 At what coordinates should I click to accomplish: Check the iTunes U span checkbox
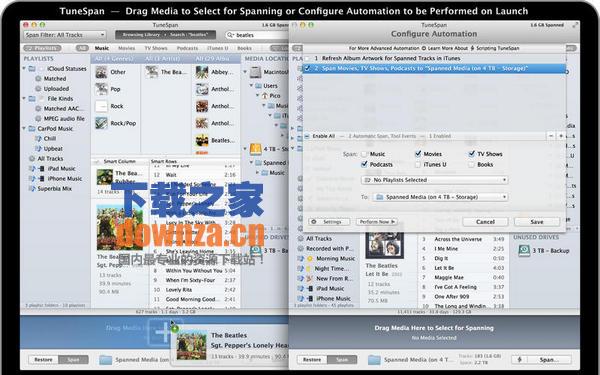coord(418,165)
